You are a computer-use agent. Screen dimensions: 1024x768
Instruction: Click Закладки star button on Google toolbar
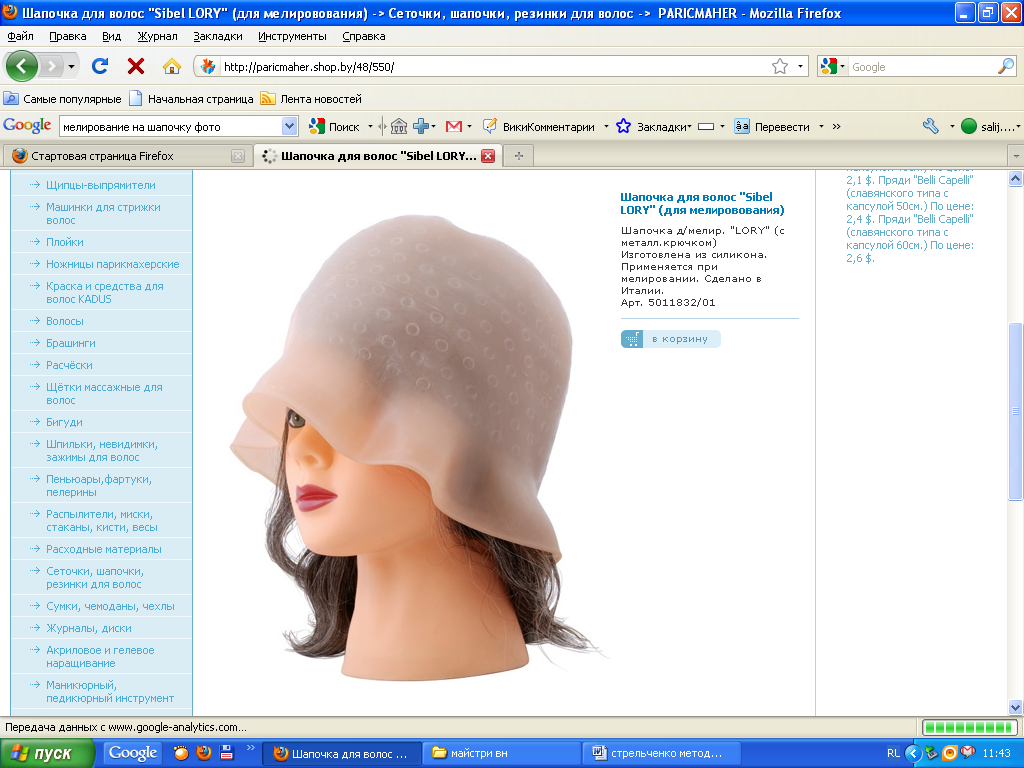[653, 127]
